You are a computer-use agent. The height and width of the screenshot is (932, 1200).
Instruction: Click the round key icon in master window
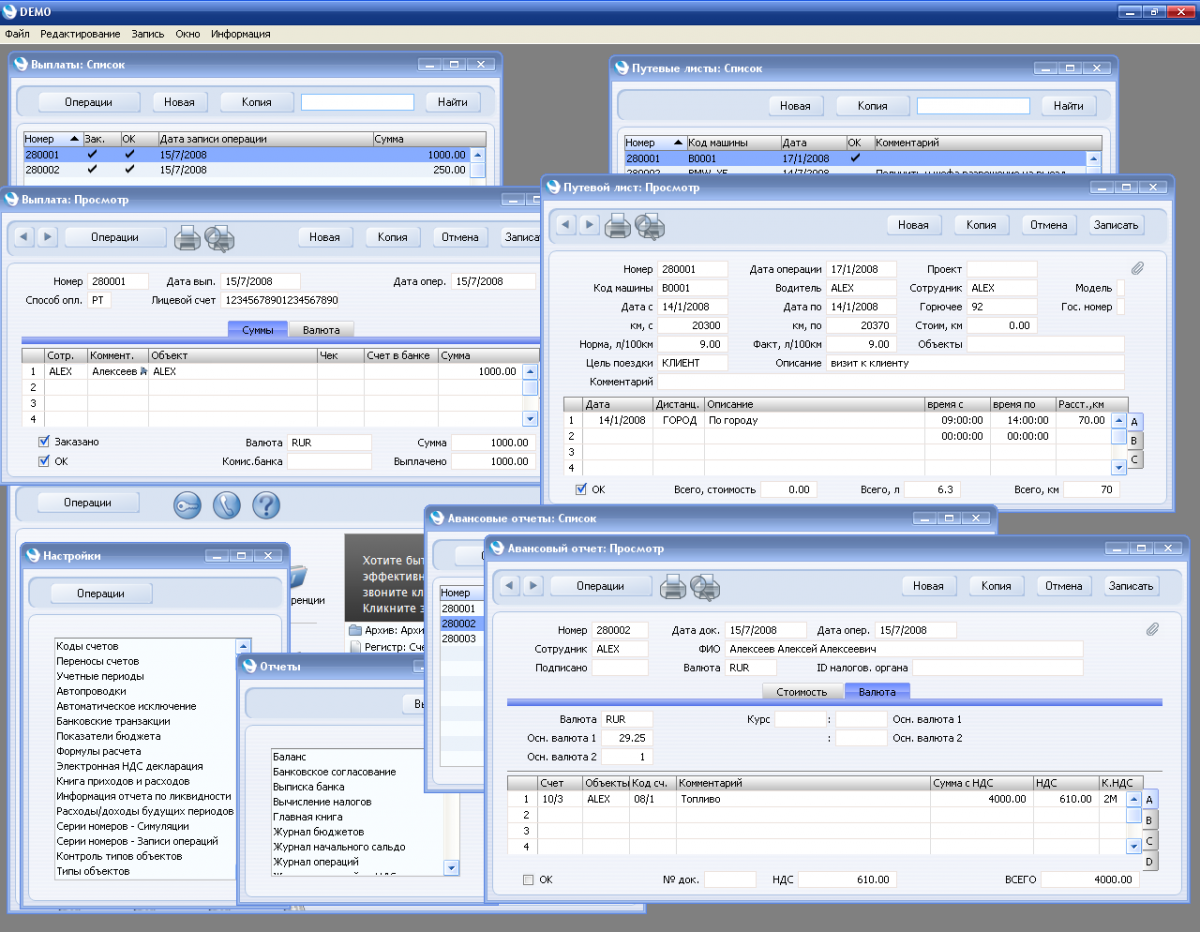click(x=188, y=505)
